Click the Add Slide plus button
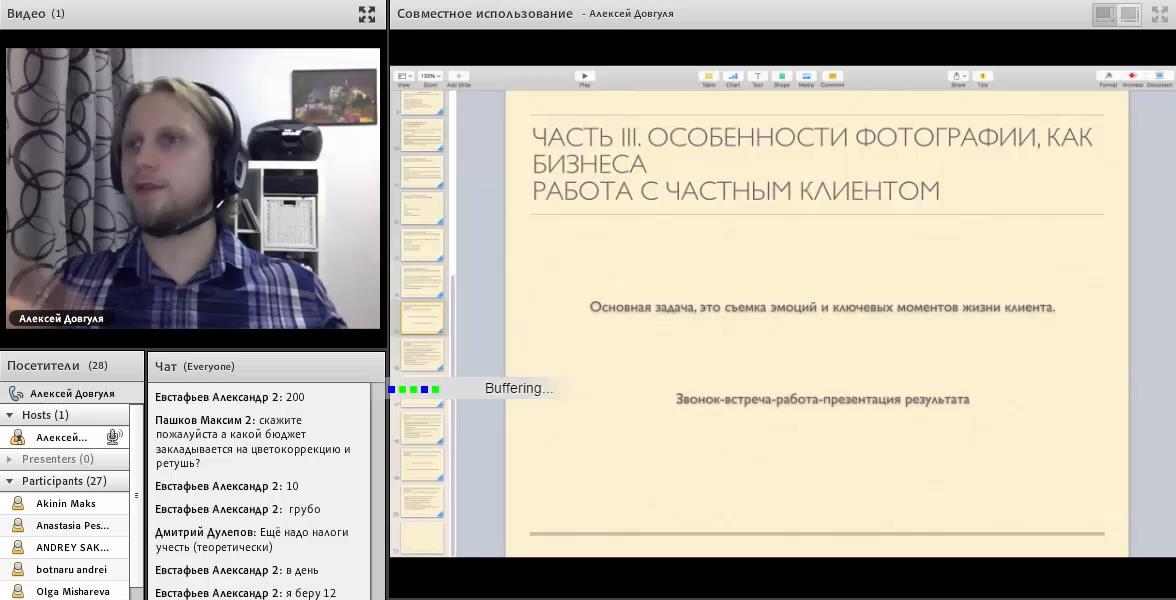 pos(458,76)
